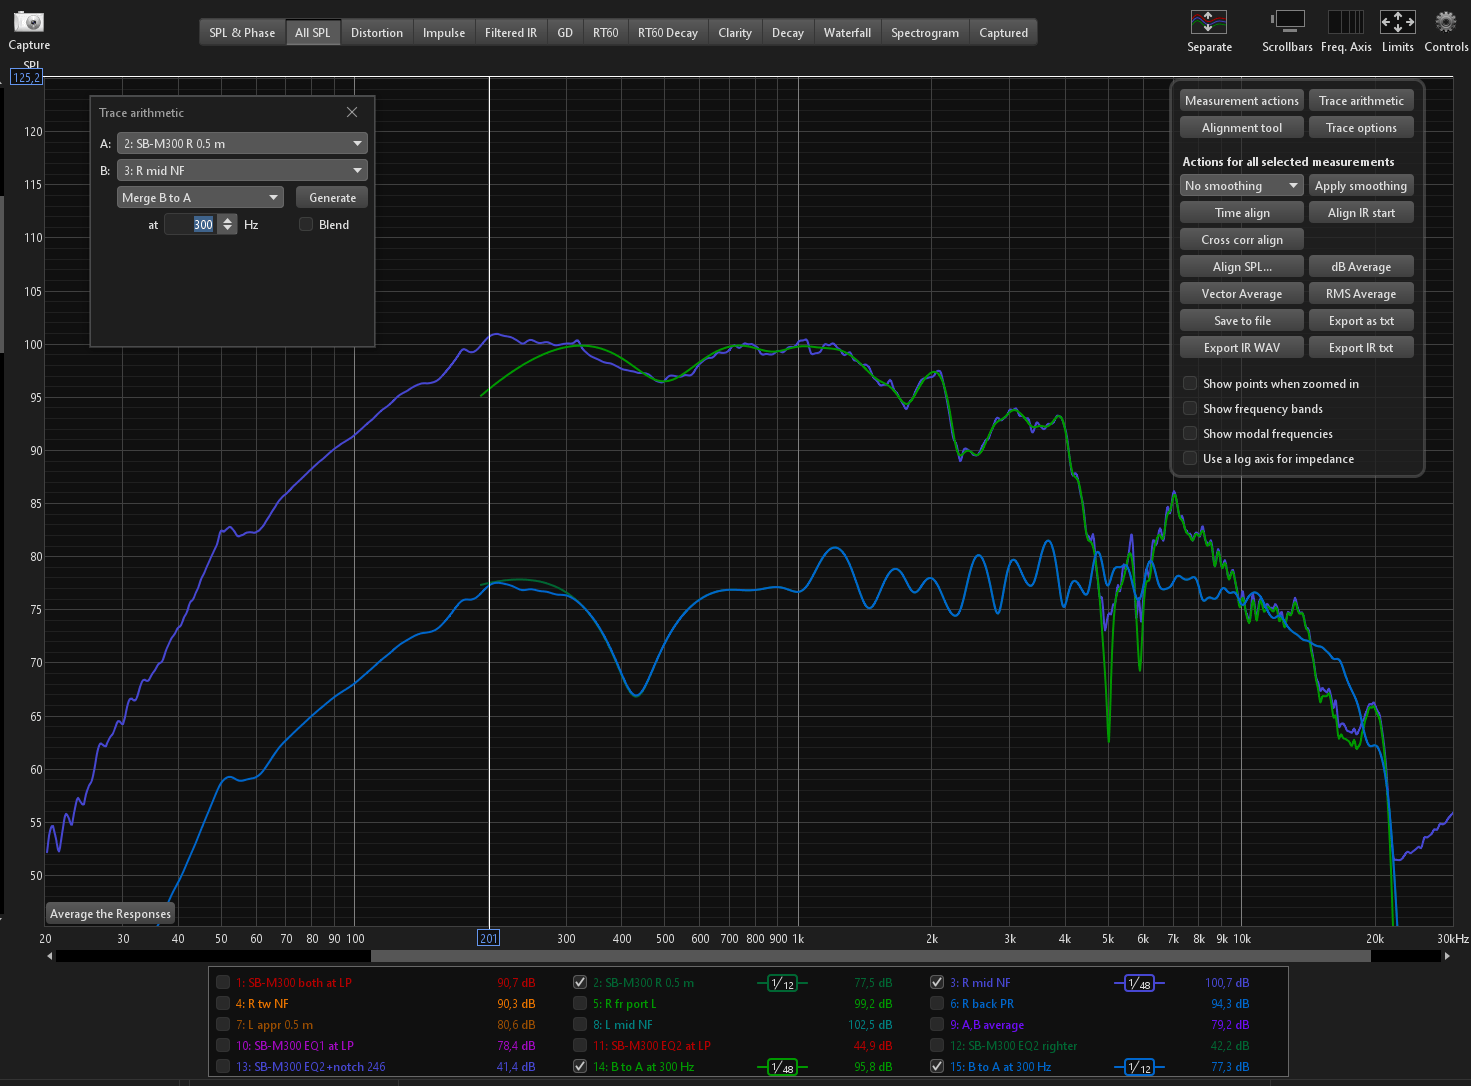Check trace 4: R tw NF

[x=223, y=1003]
